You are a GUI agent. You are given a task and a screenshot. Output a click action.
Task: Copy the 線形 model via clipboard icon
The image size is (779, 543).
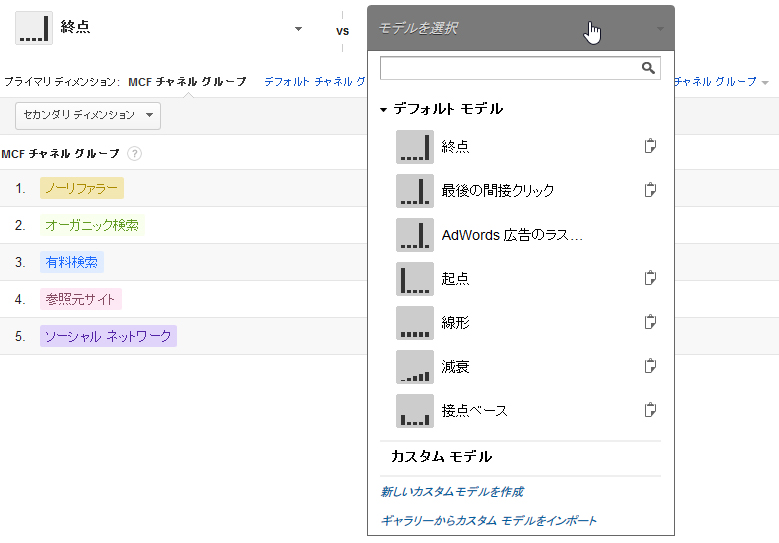[x=650, y=322]
